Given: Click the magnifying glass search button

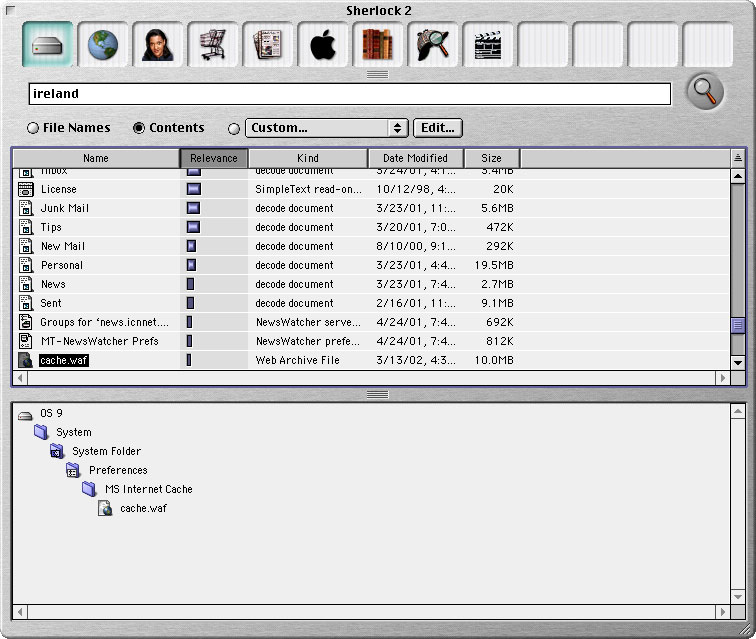Looking at the screenshot, I should [x=705, y=91].
